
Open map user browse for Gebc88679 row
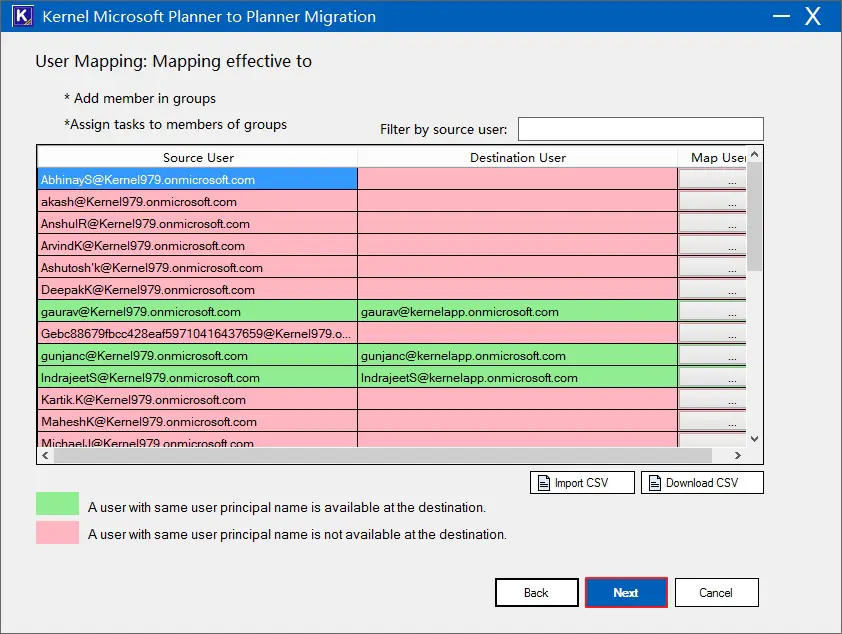pos(712,333)
